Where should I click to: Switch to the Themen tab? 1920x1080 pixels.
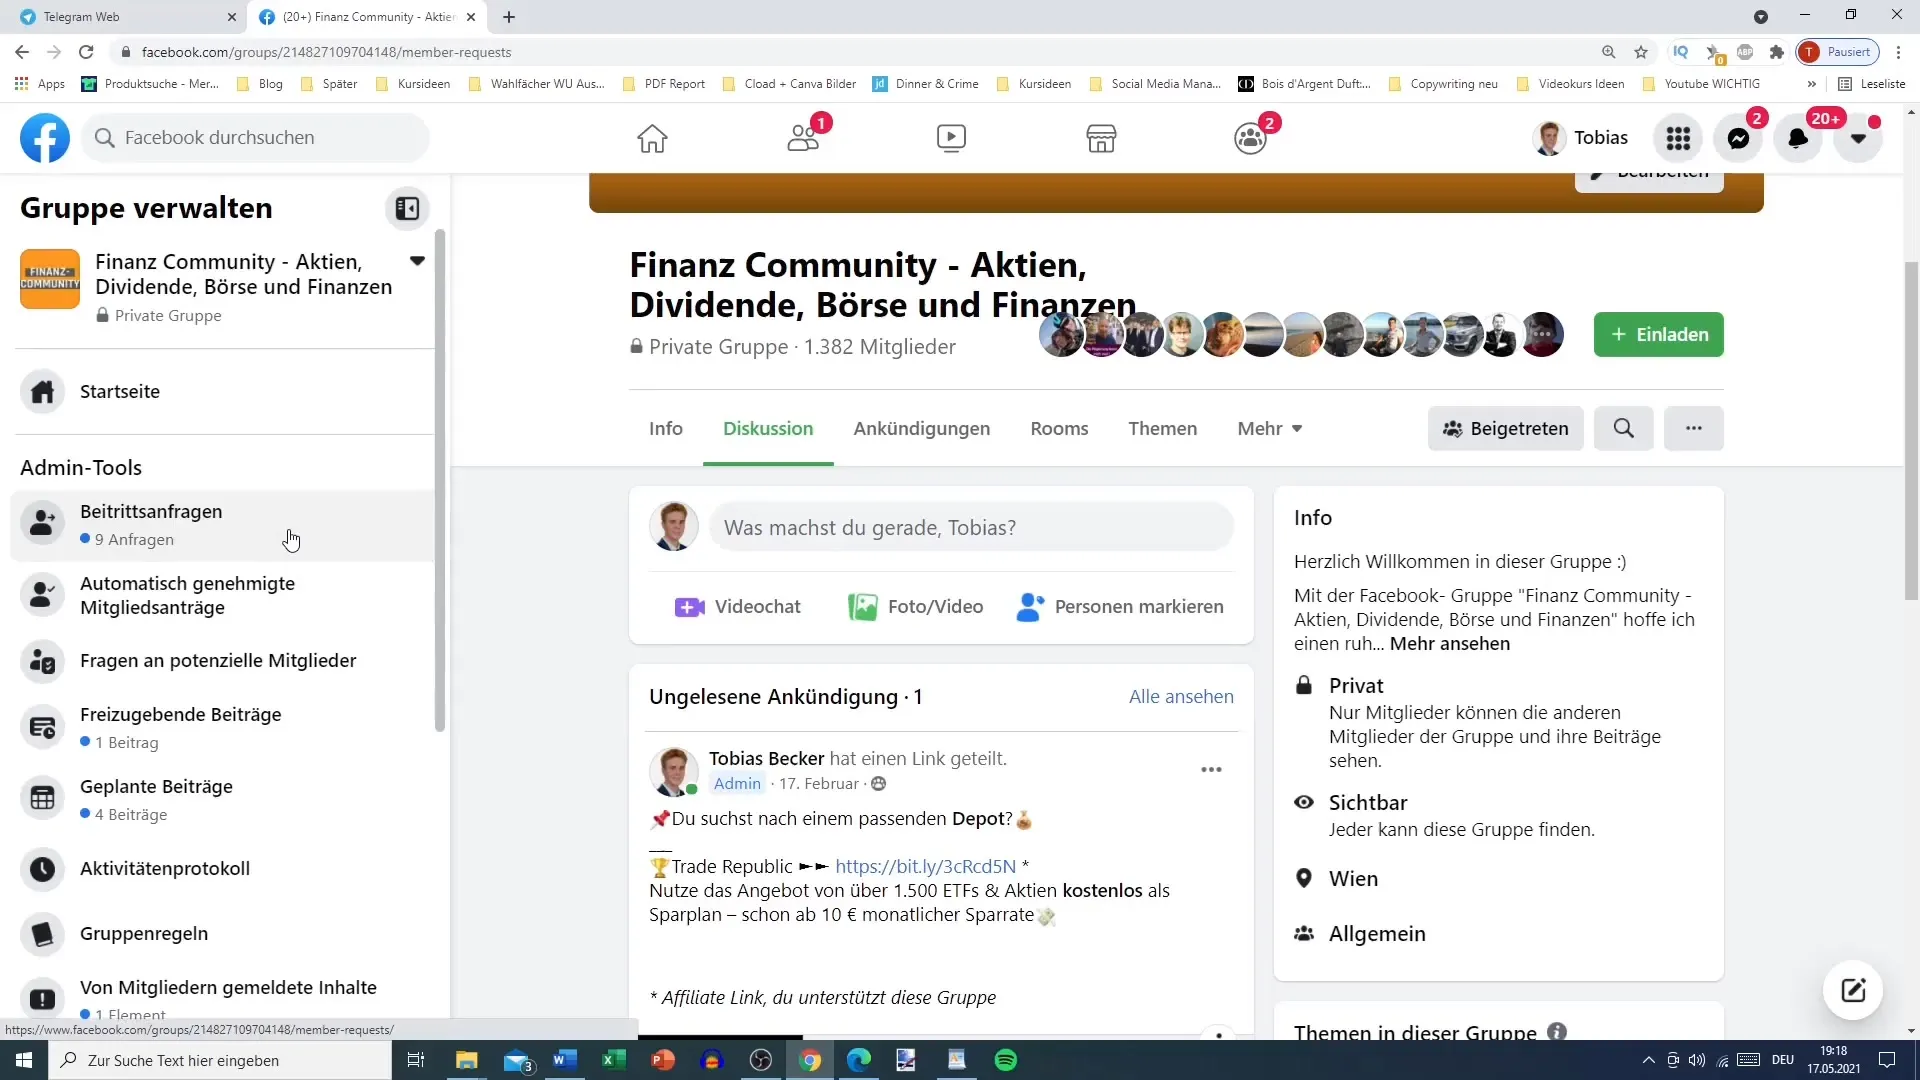(1162, 428)
